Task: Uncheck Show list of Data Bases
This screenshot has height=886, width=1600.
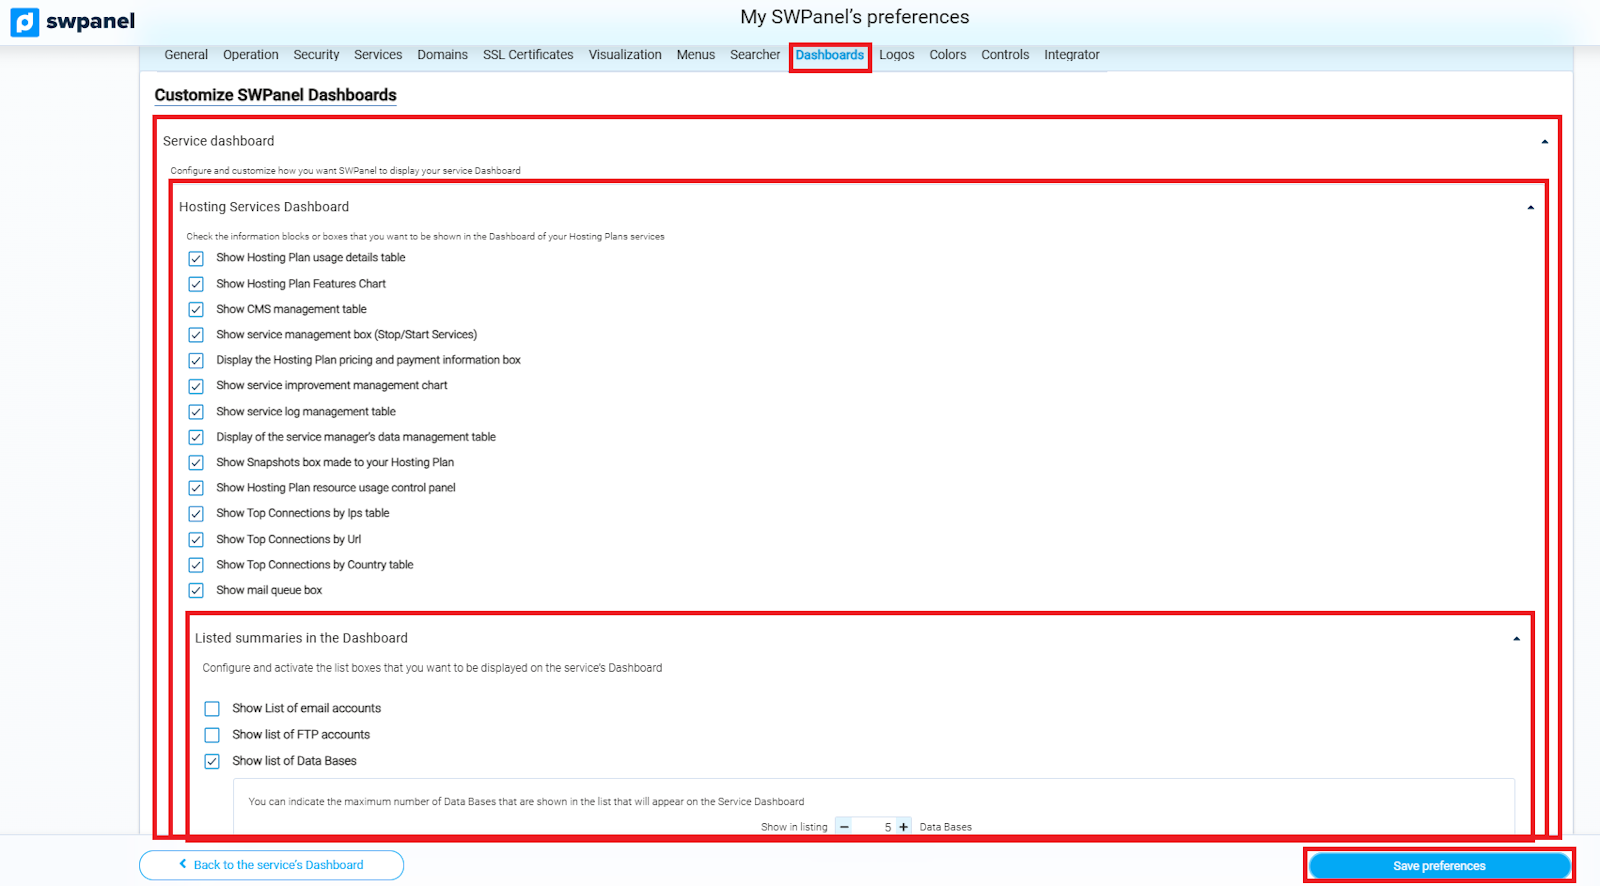Action: pyautogui.click(x=212, y=761)
